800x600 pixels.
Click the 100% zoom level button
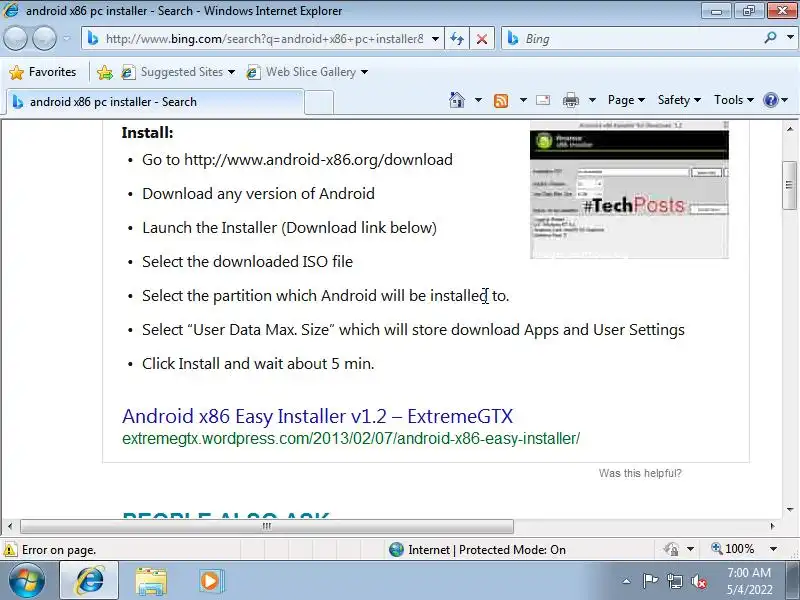click(733, 549)
